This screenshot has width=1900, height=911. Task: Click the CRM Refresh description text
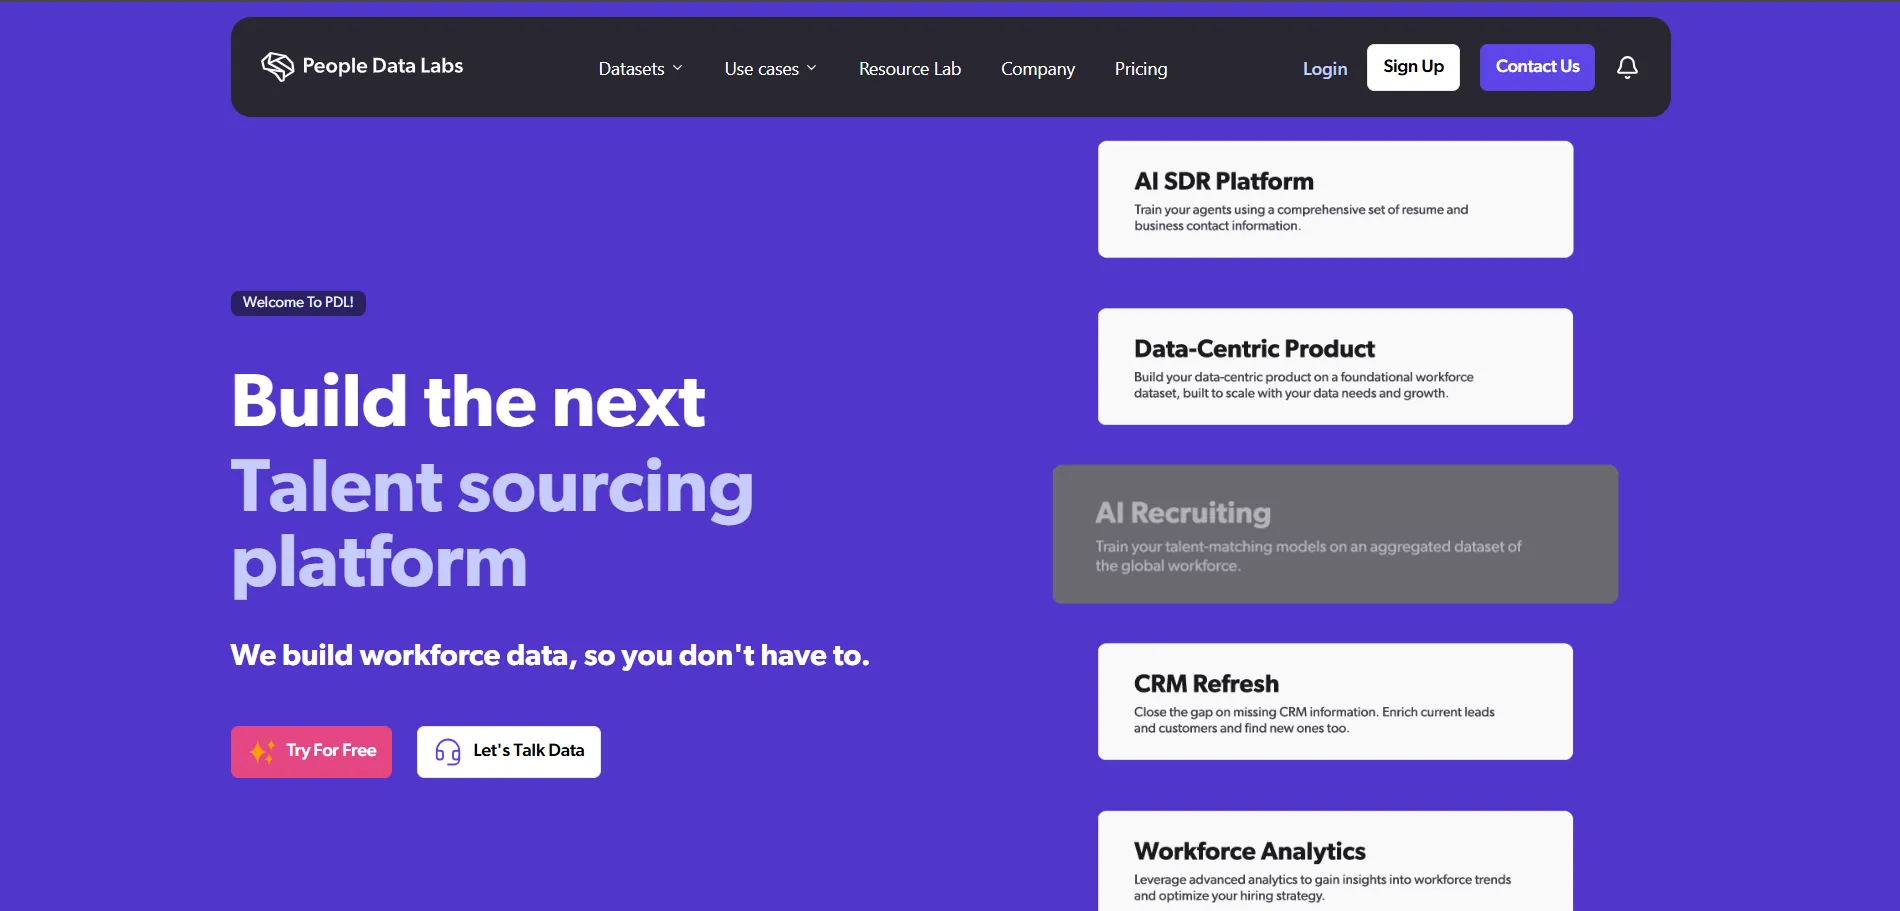(x=1314, y=720)
